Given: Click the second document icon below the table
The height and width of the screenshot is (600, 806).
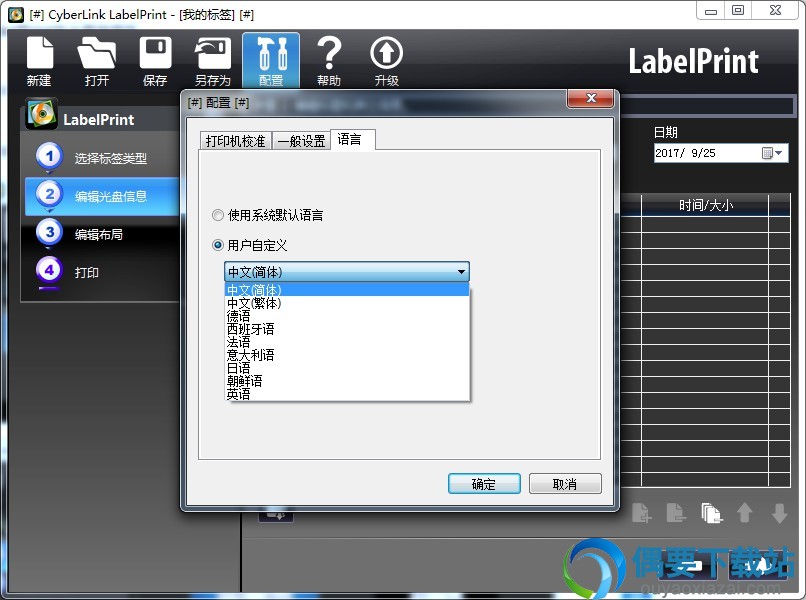Looking at the screenshot, I should pos(675,513).
